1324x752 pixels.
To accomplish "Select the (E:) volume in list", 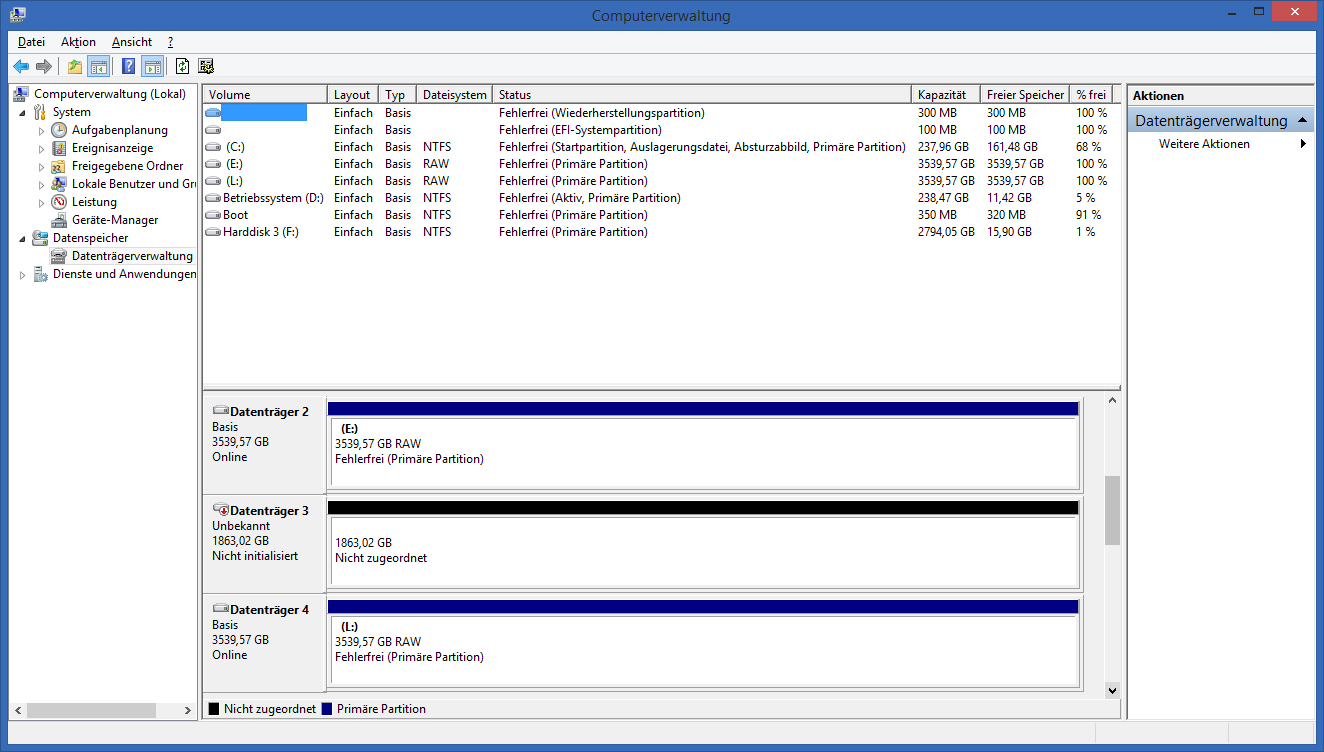I will (x=661, y=164).
